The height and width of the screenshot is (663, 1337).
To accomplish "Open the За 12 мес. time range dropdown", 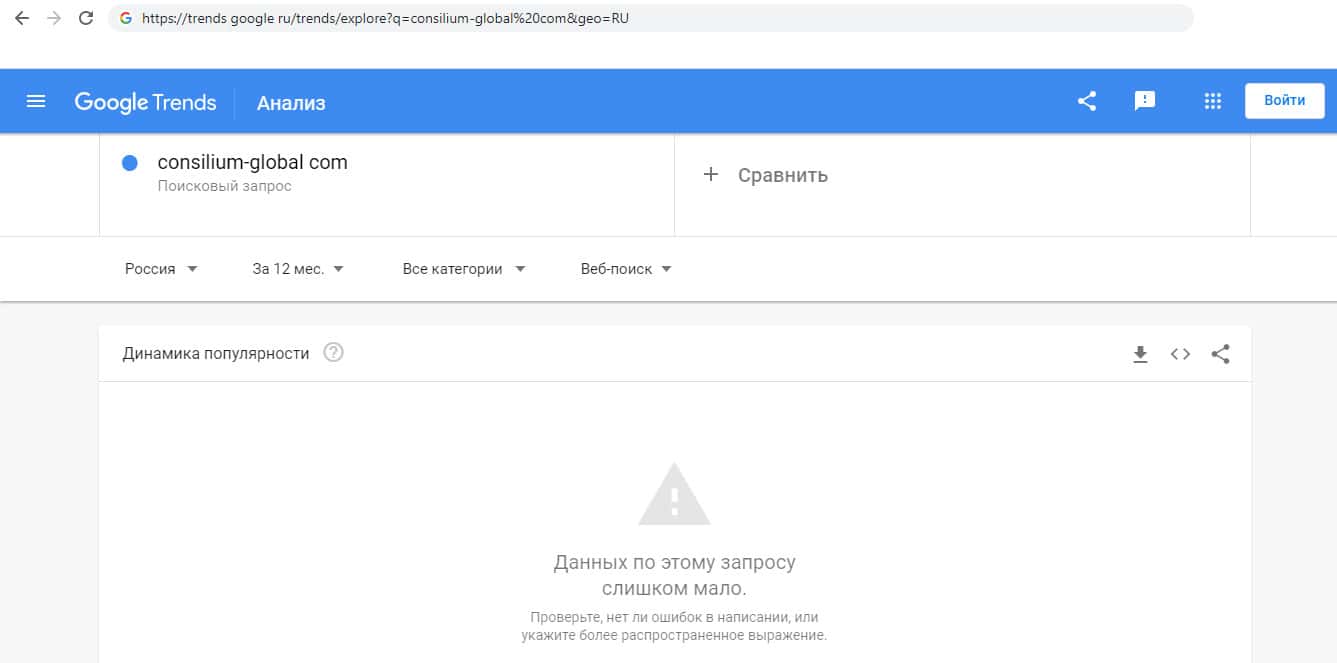I will (298, 269).
